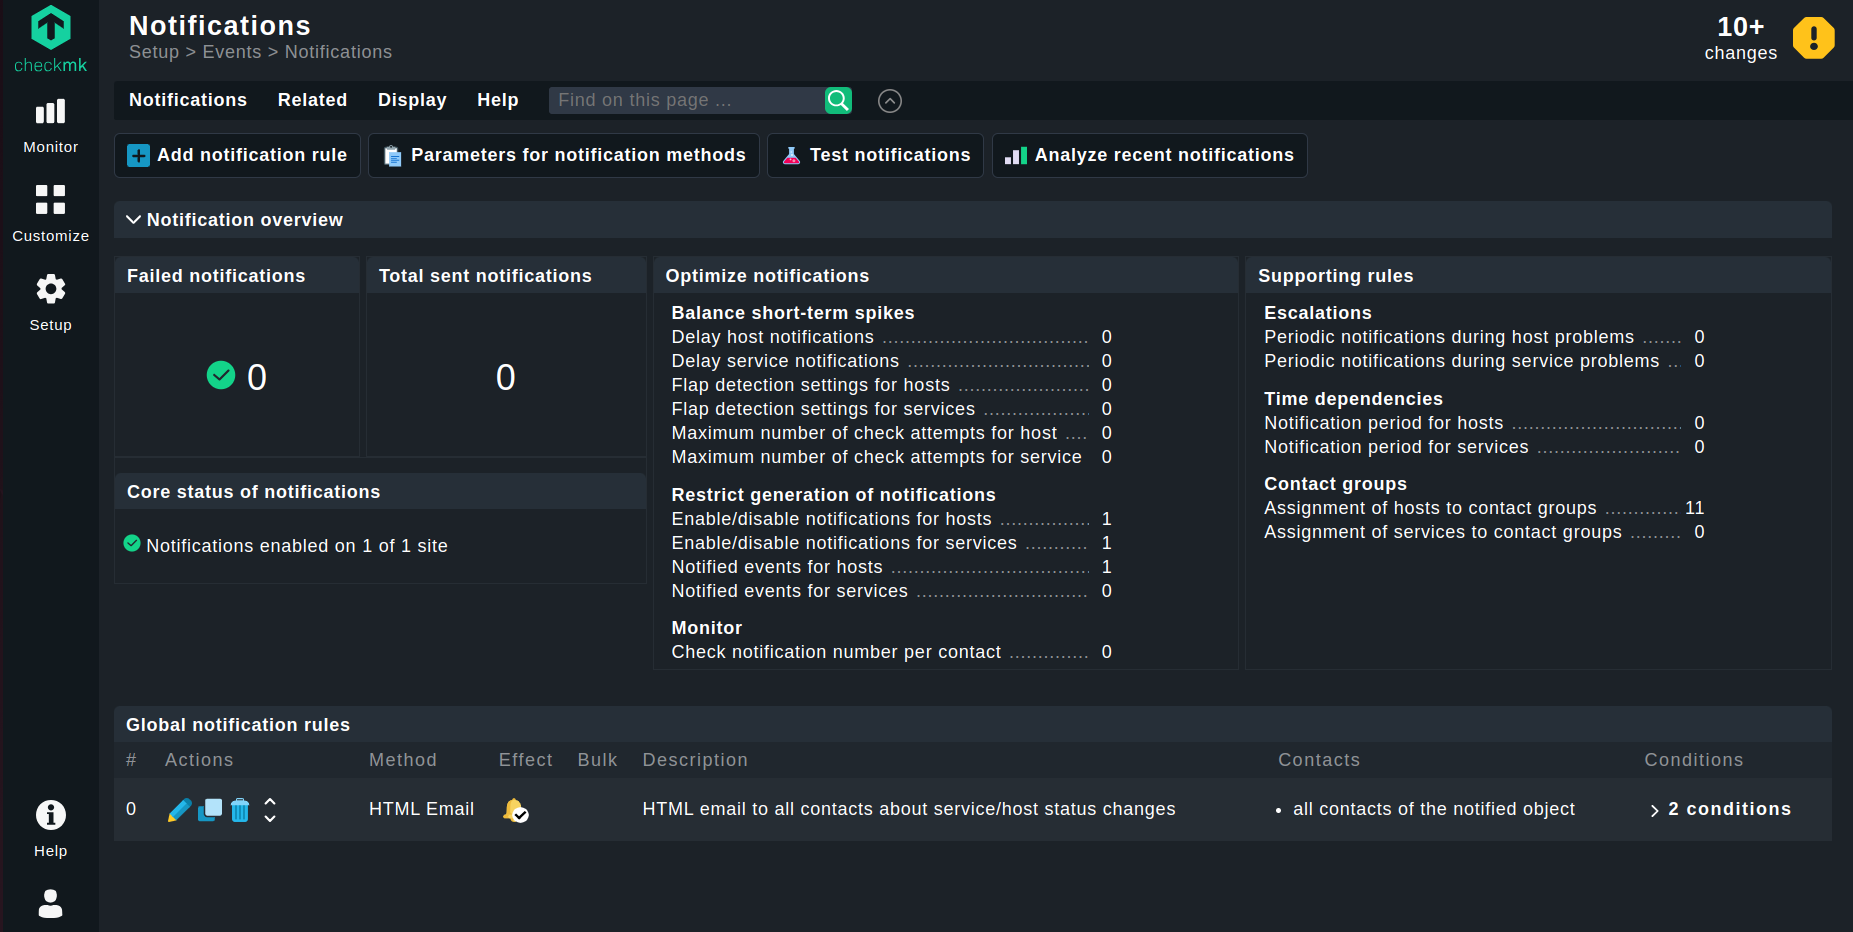
Task: Collapse the Notification overview section
Action: coord(133,220)
